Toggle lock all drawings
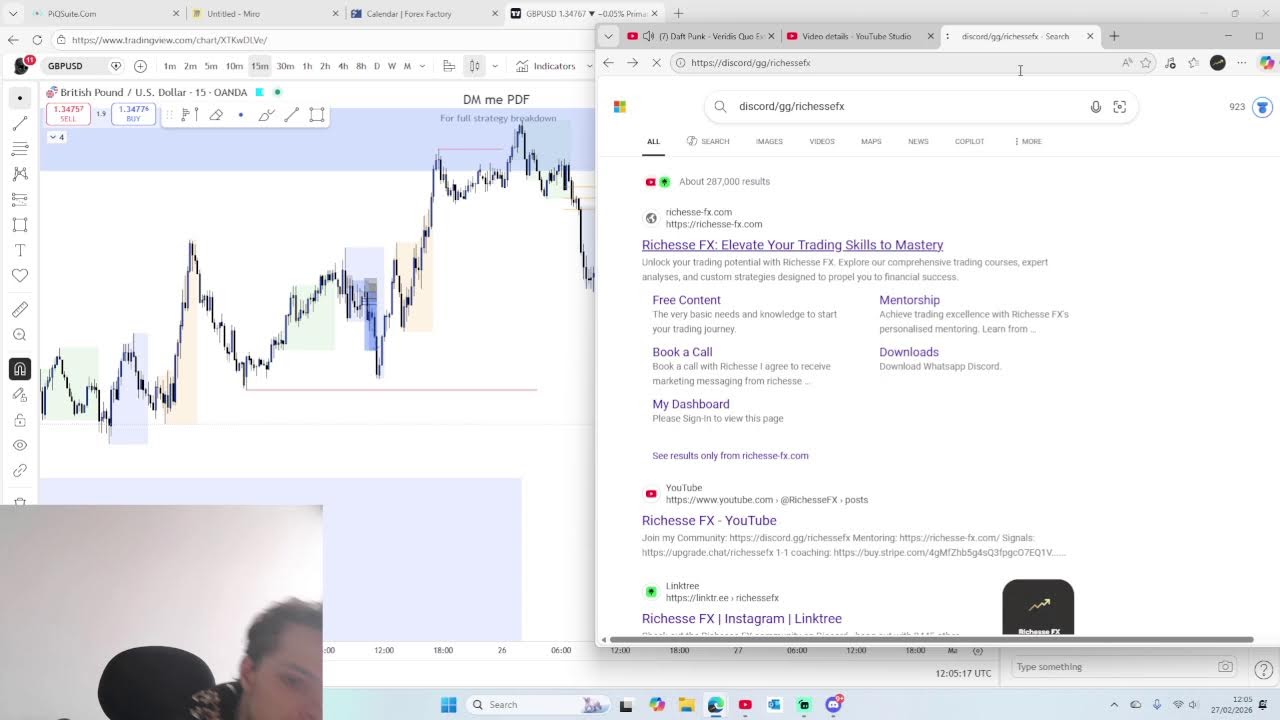This screenshot has height=720, width=1280. (19, 420)
